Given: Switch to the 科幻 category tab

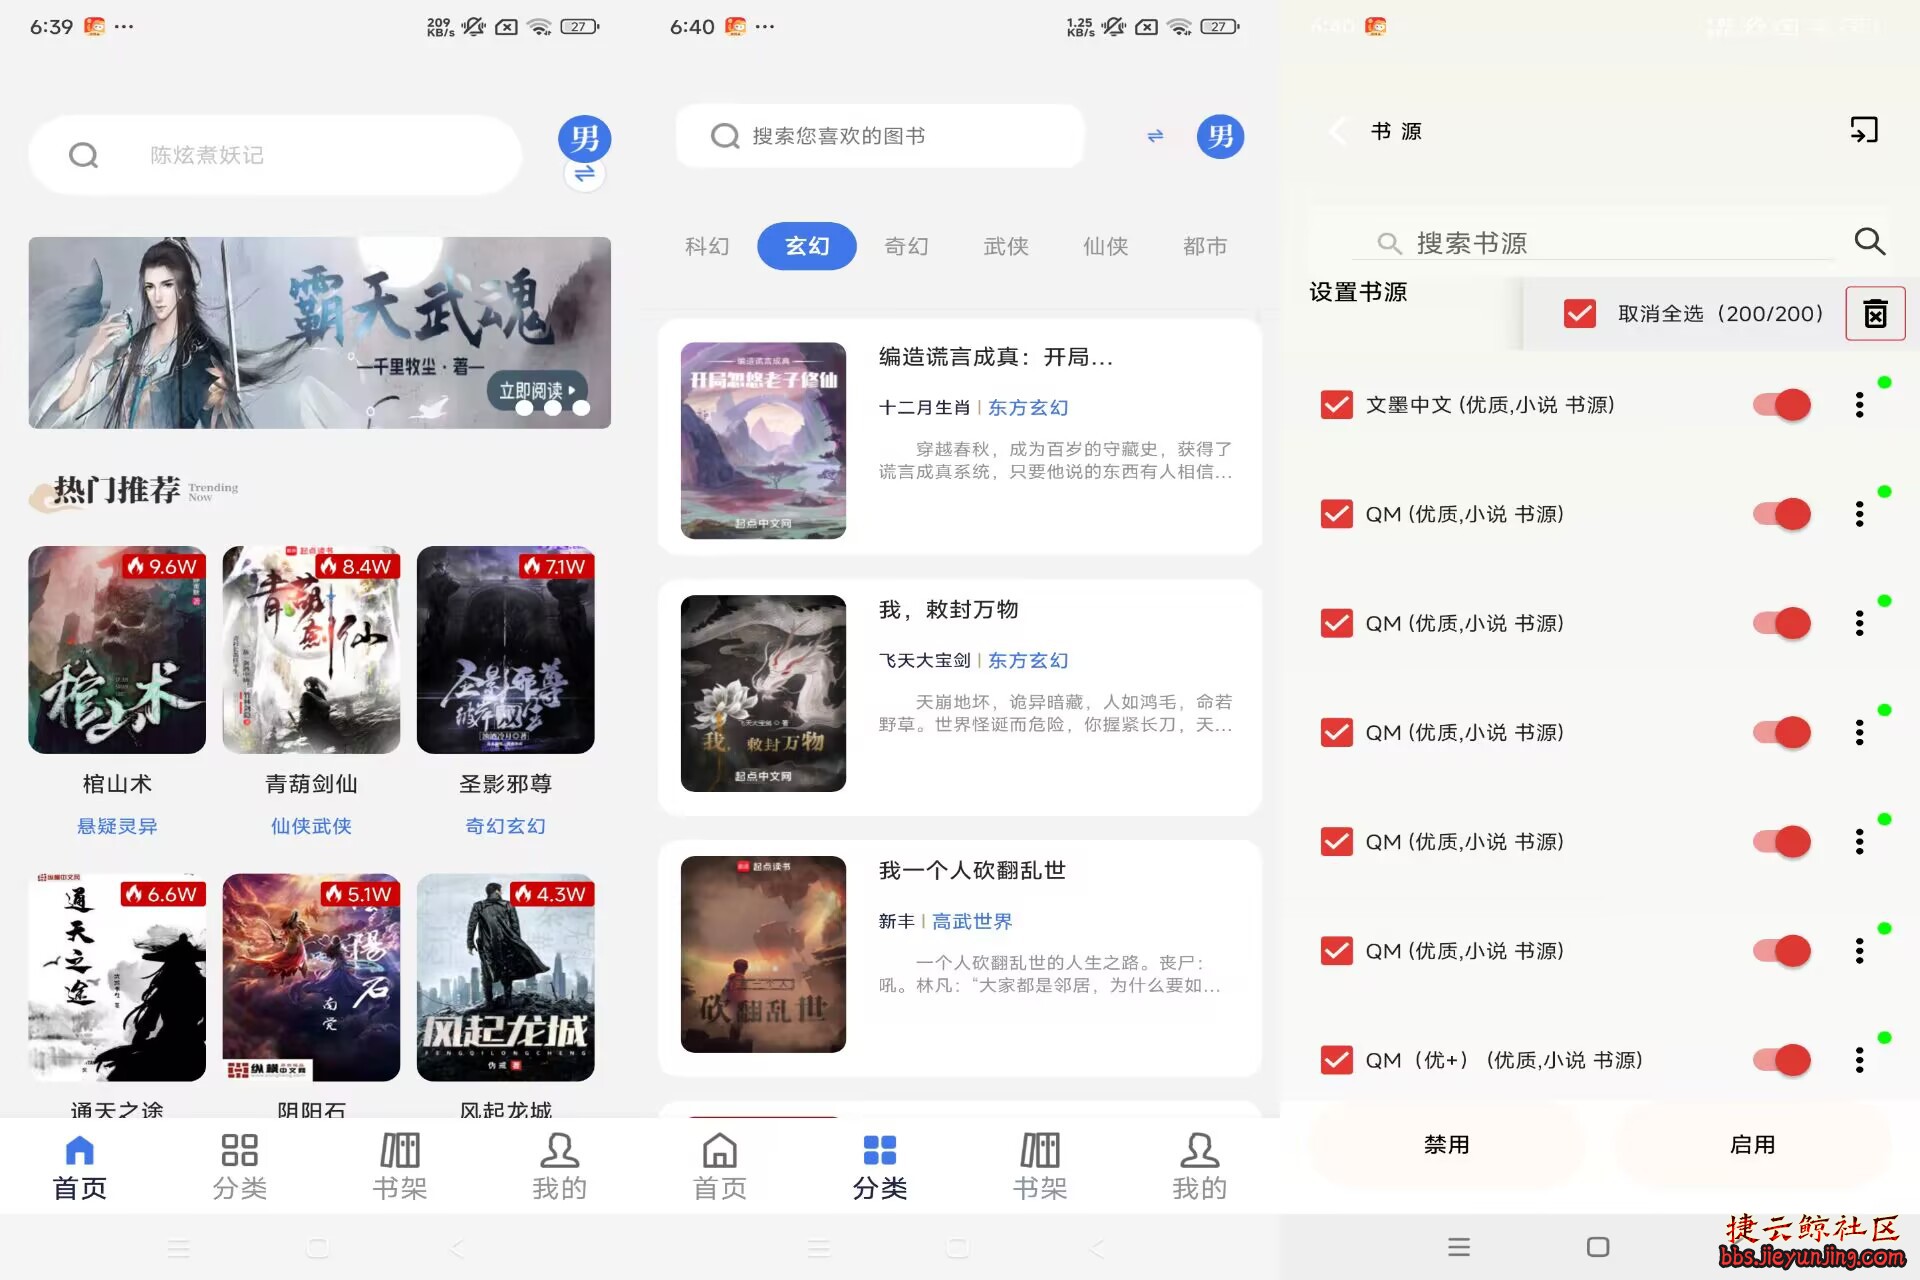Looking at the screenshot, I should 707,246.
